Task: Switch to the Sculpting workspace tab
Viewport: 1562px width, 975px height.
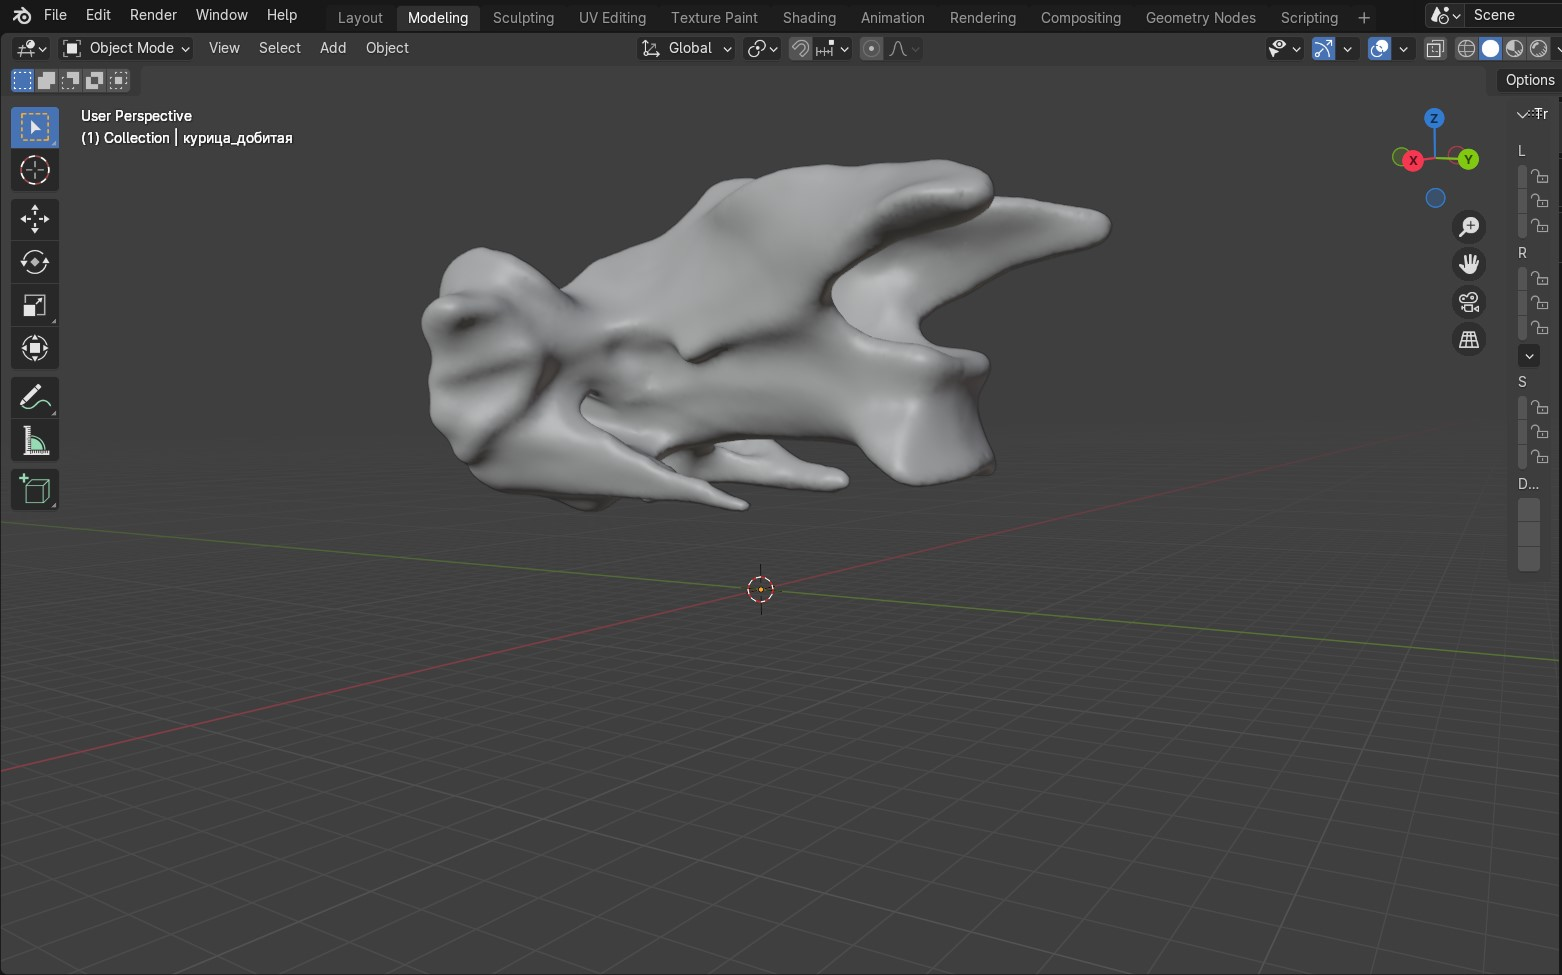Action: [x=523, y=18]
